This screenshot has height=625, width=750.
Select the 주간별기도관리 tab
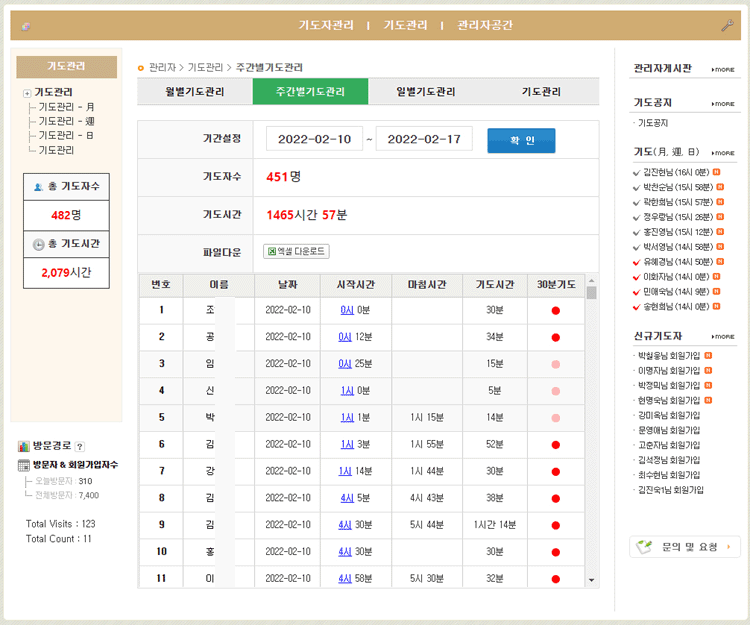tap(310, 91)
